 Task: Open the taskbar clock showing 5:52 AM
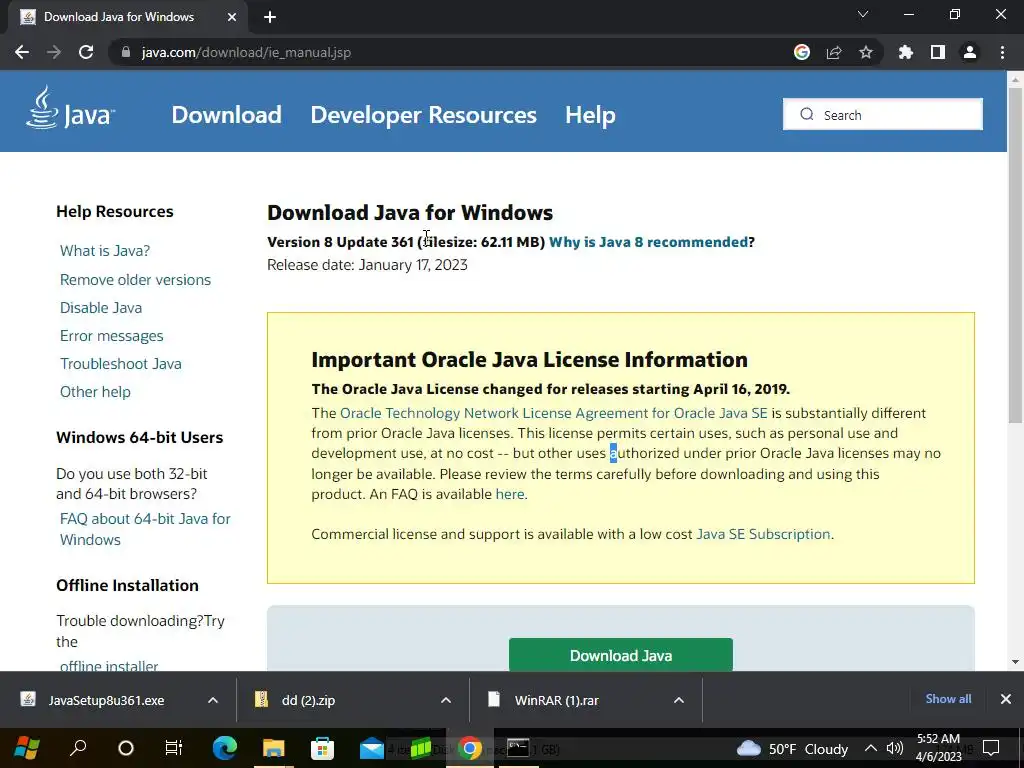pyautogui.click(x=938, y=748)
